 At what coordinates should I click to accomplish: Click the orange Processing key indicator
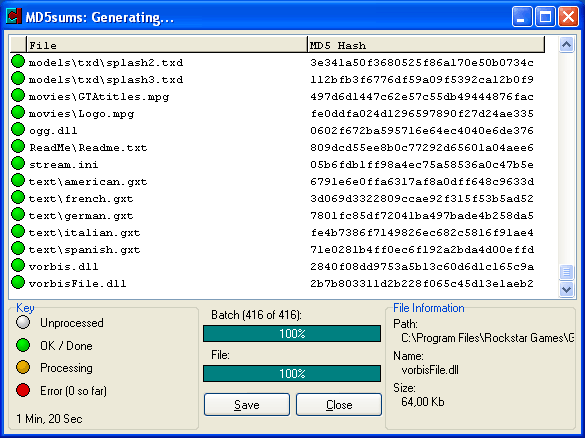click(x=23, y=367)
